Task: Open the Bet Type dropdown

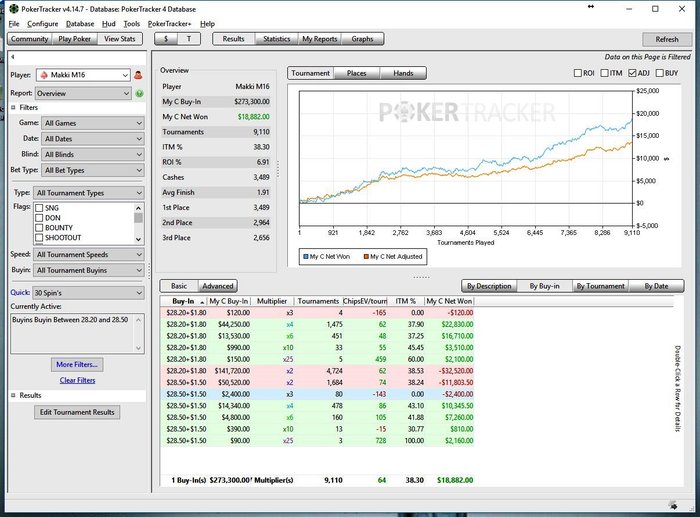Action: 92,170
